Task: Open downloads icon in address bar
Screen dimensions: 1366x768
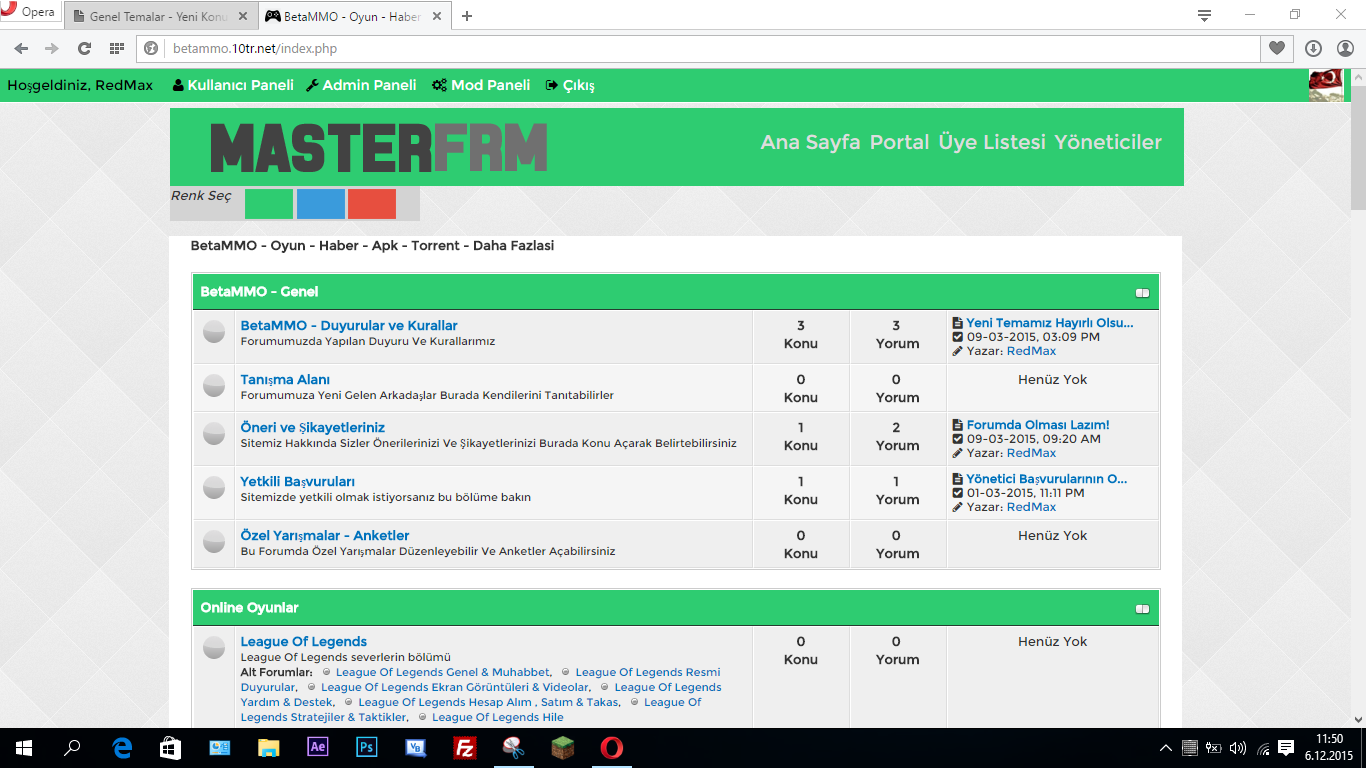Action: [x=1314, y=48]
